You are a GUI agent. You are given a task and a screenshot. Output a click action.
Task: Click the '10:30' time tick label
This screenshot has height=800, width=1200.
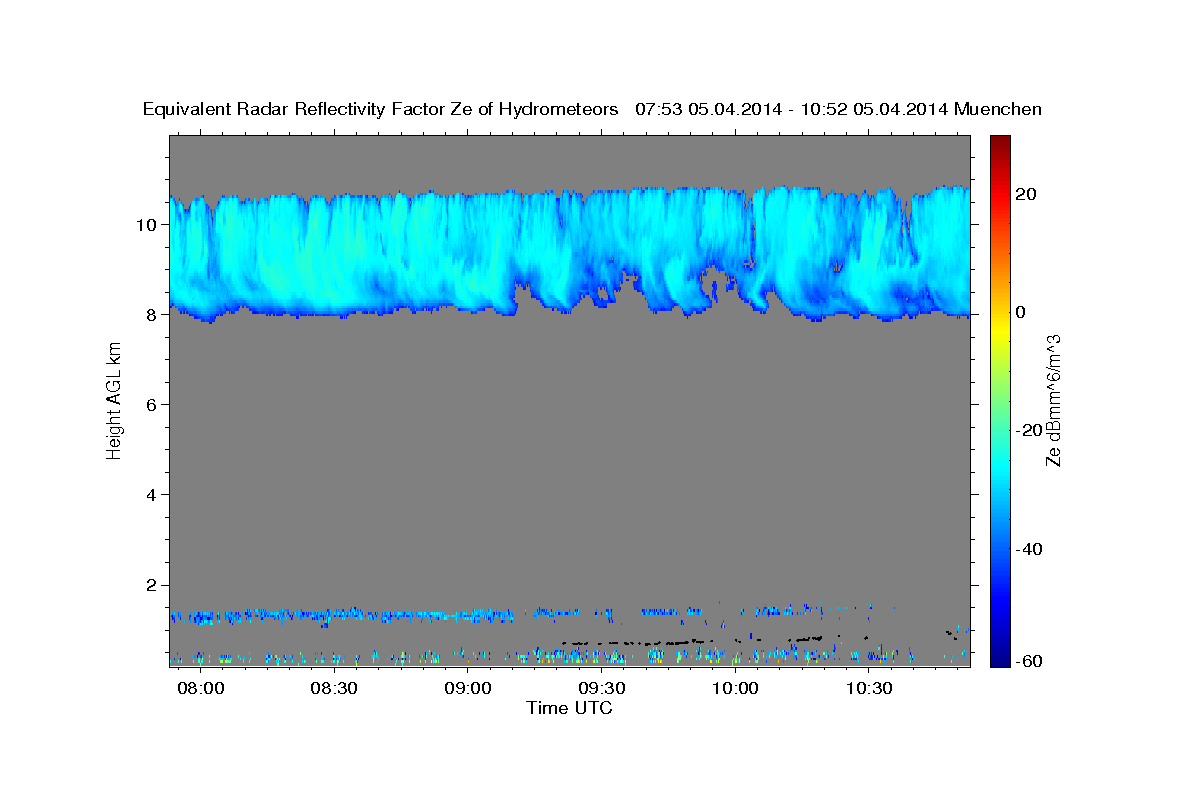click(x=869, y=689)
